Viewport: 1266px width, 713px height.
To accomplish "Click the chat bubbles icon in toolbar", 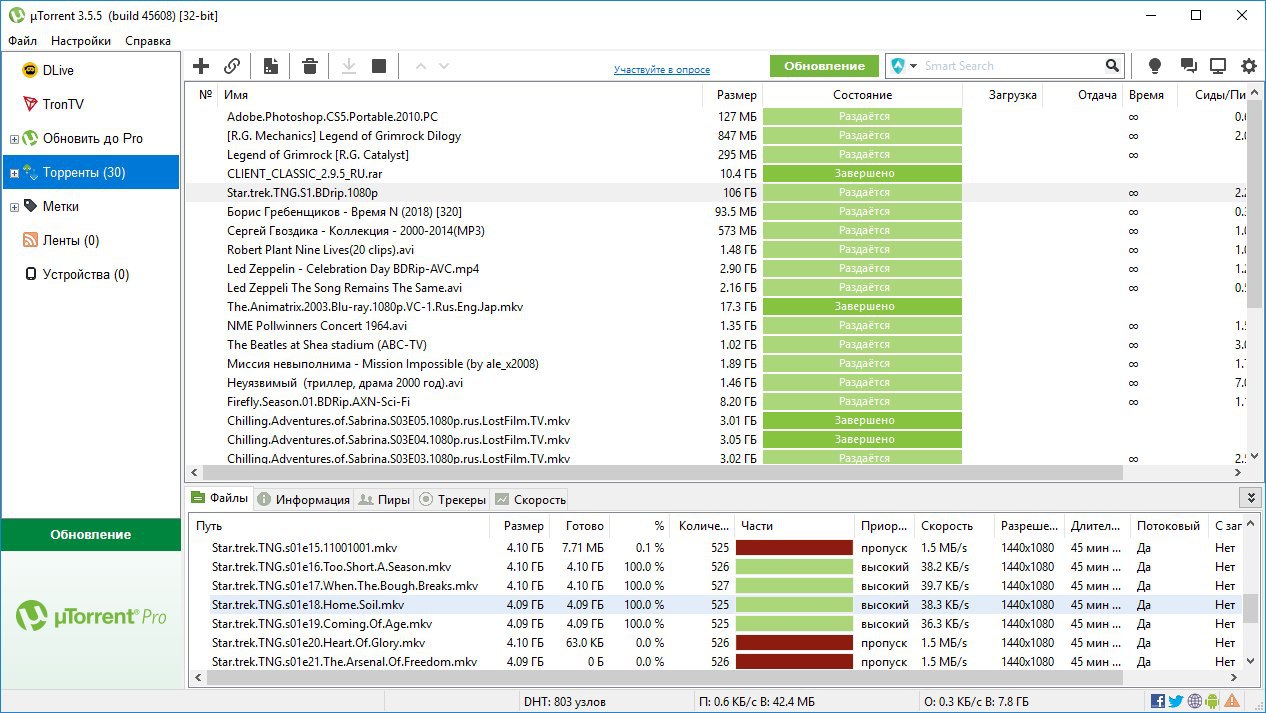I will (1188, 66).
